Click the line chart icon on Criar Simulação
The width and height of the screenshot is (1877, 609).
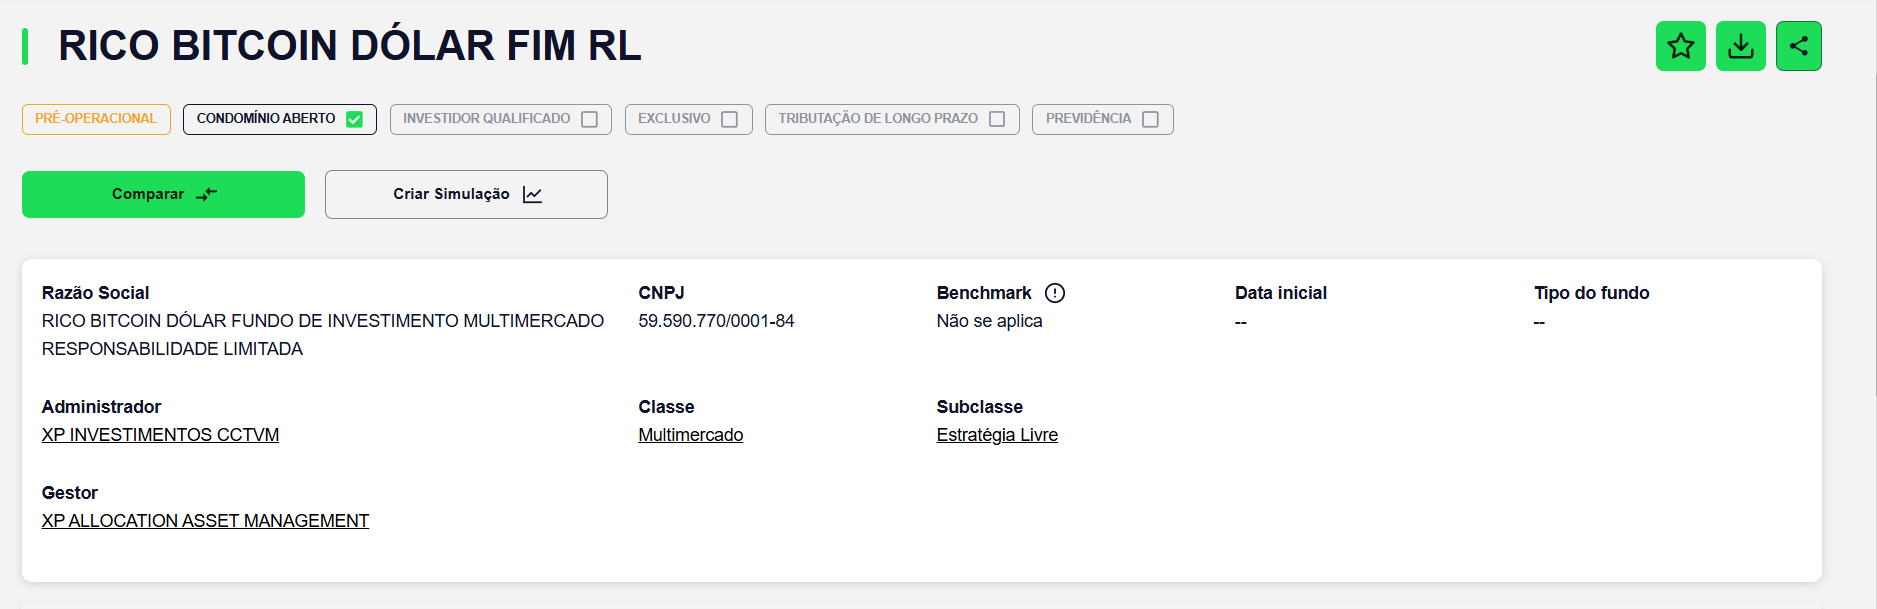coord(532,195)
